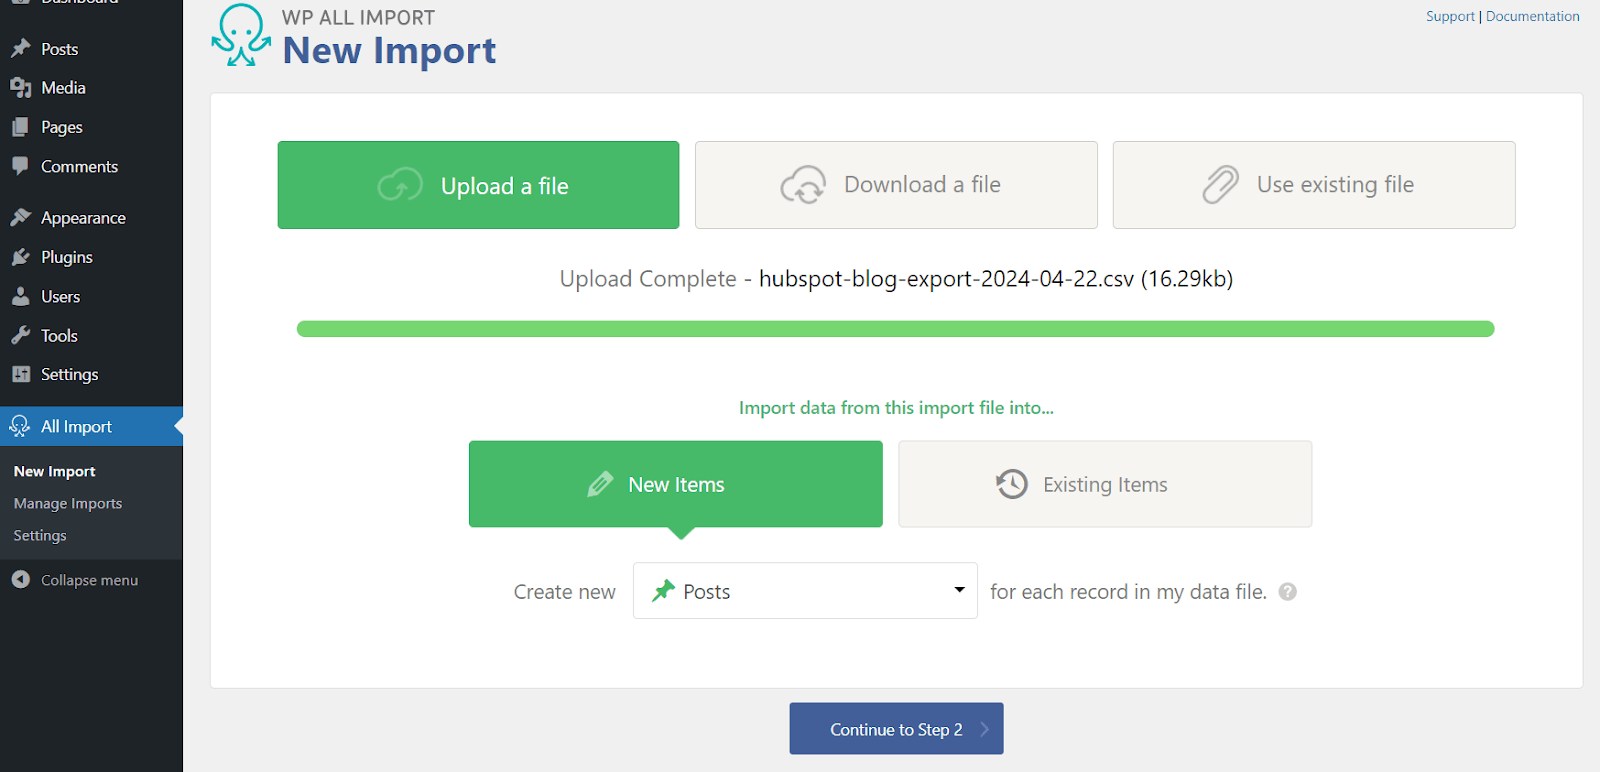Open the Pages admin menu
This screenshot has height=772, width=1600.
coord(61,127)
